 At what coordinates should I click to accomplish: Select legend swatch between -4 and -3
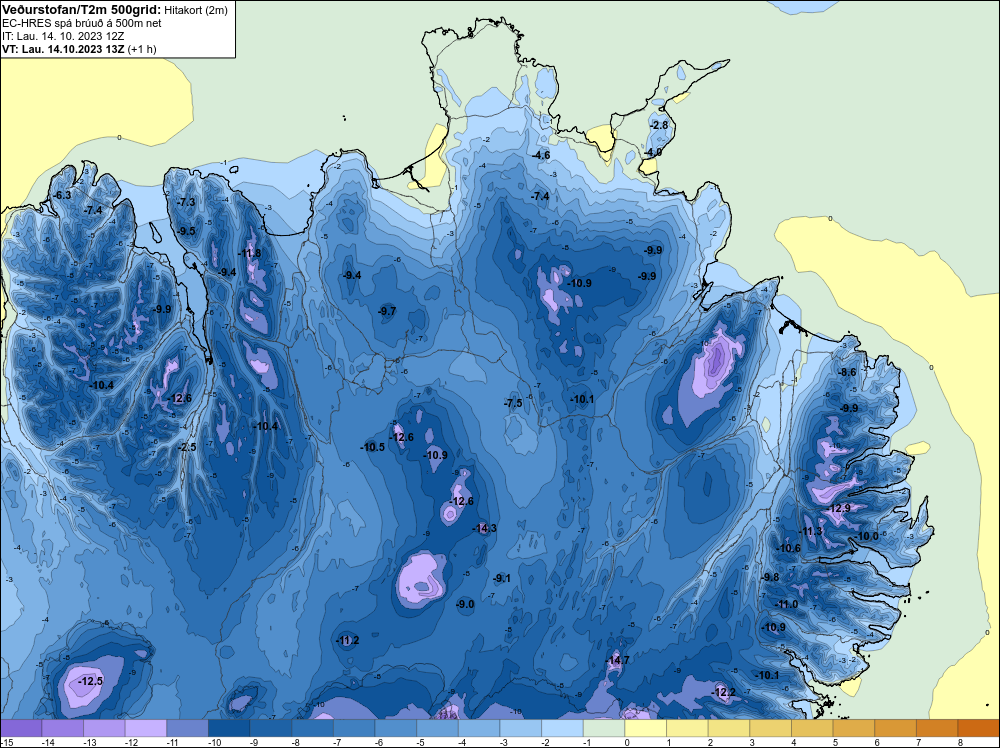(x=479, y=728)
